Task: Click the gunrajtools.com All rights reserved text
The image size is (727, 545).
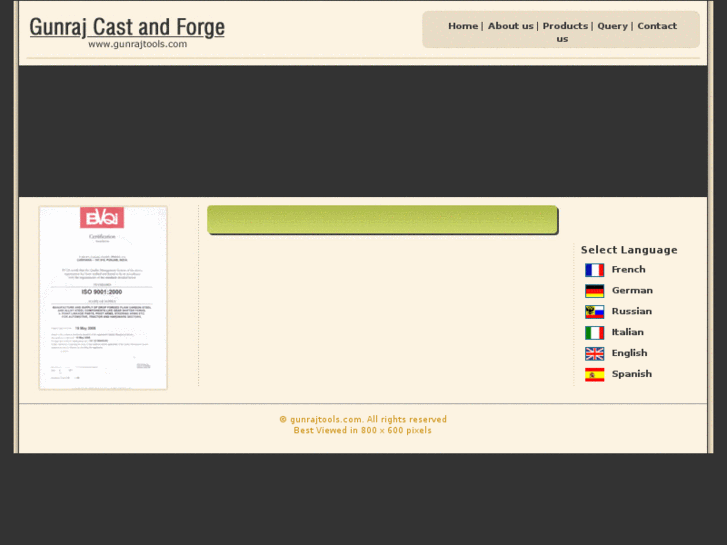Action: point(363,419)
